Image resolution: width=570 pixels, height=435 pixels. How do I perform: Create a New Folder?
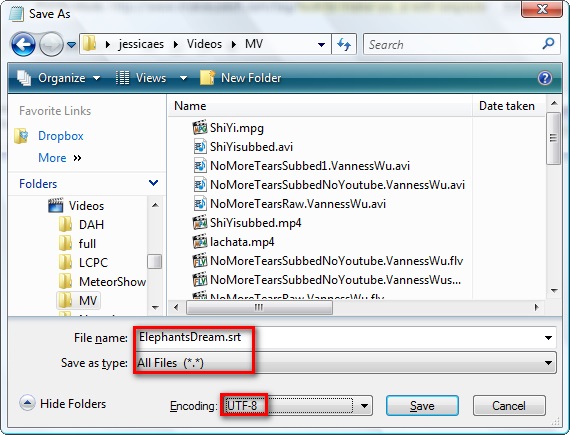pos(241,78)
